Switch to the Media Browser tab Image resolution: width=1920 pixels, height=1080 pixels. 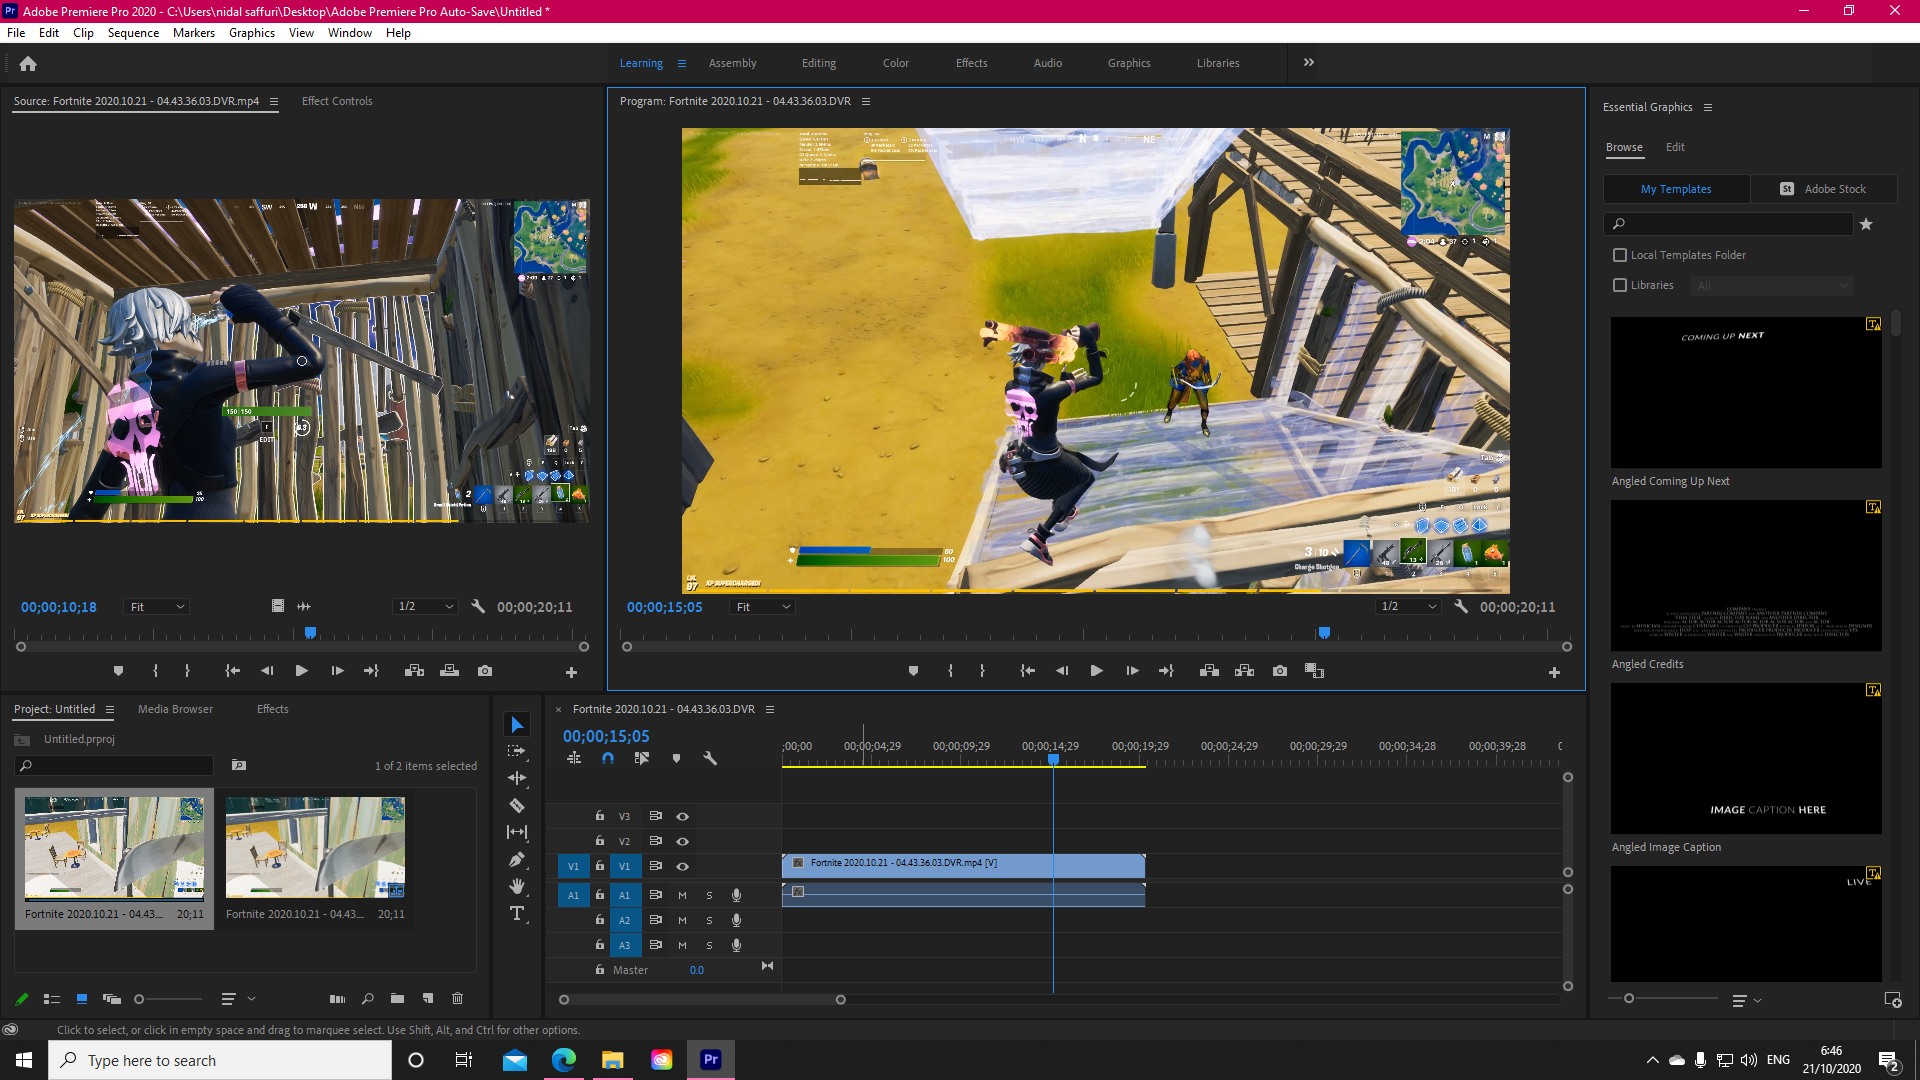pos(174,708)
